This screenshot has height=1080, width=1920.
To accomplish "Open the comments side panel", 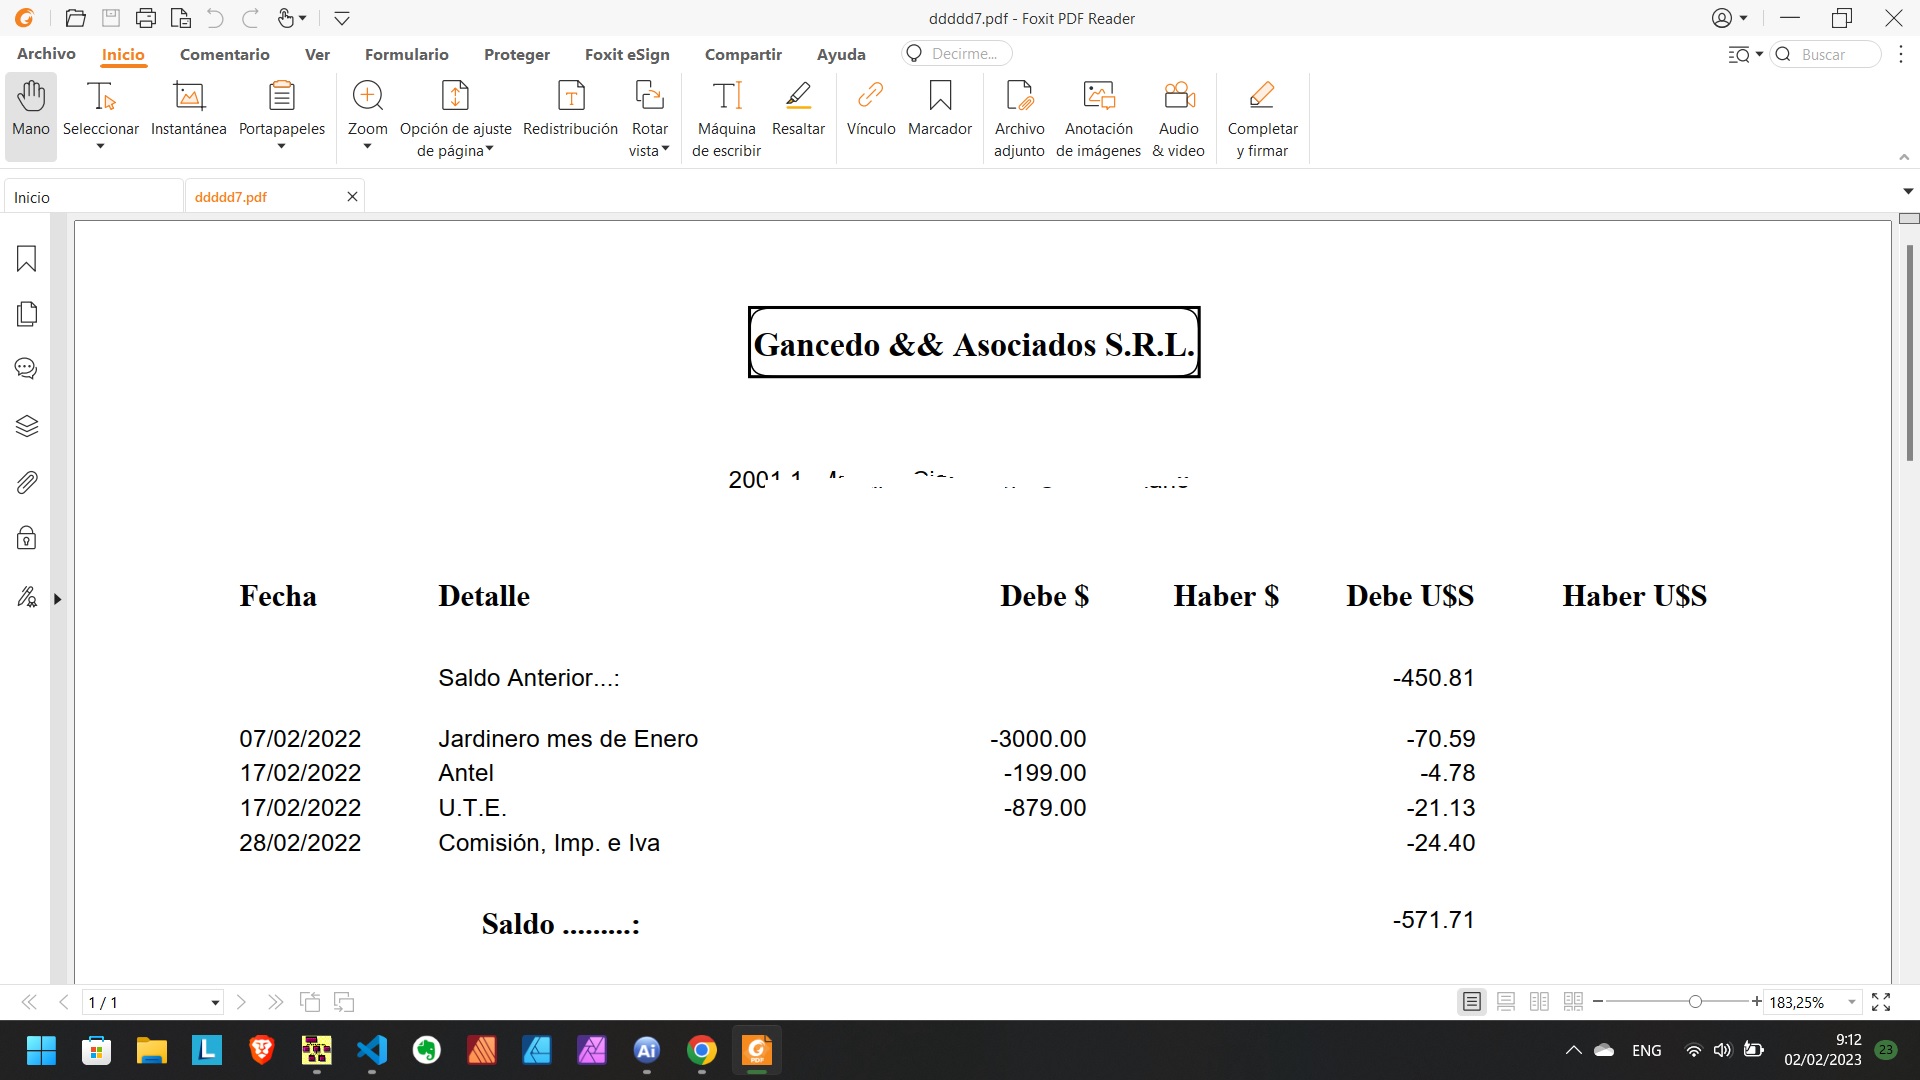I will (27, 369).
